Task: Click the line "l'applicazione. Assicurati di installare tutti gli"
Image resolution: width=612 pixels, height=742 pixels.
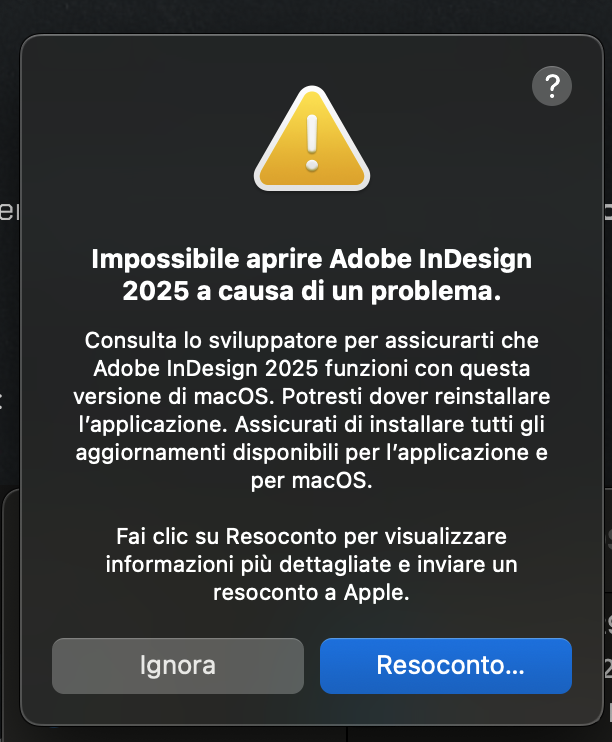Action: pos(312,423)
